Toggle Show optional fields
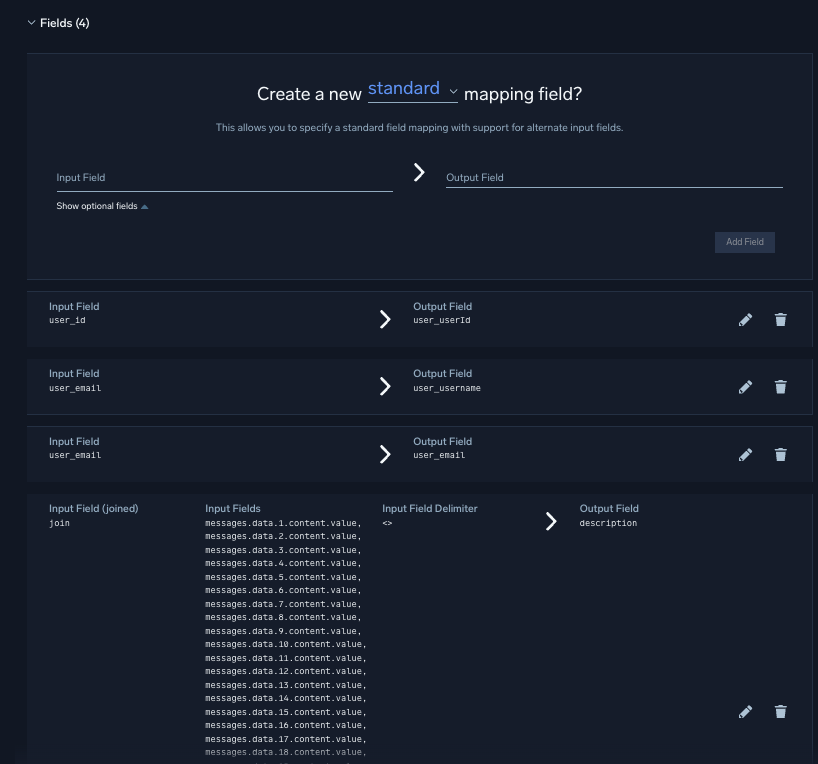Image resolution: width=818 pixels, height=764 pixels. [102, 206]
